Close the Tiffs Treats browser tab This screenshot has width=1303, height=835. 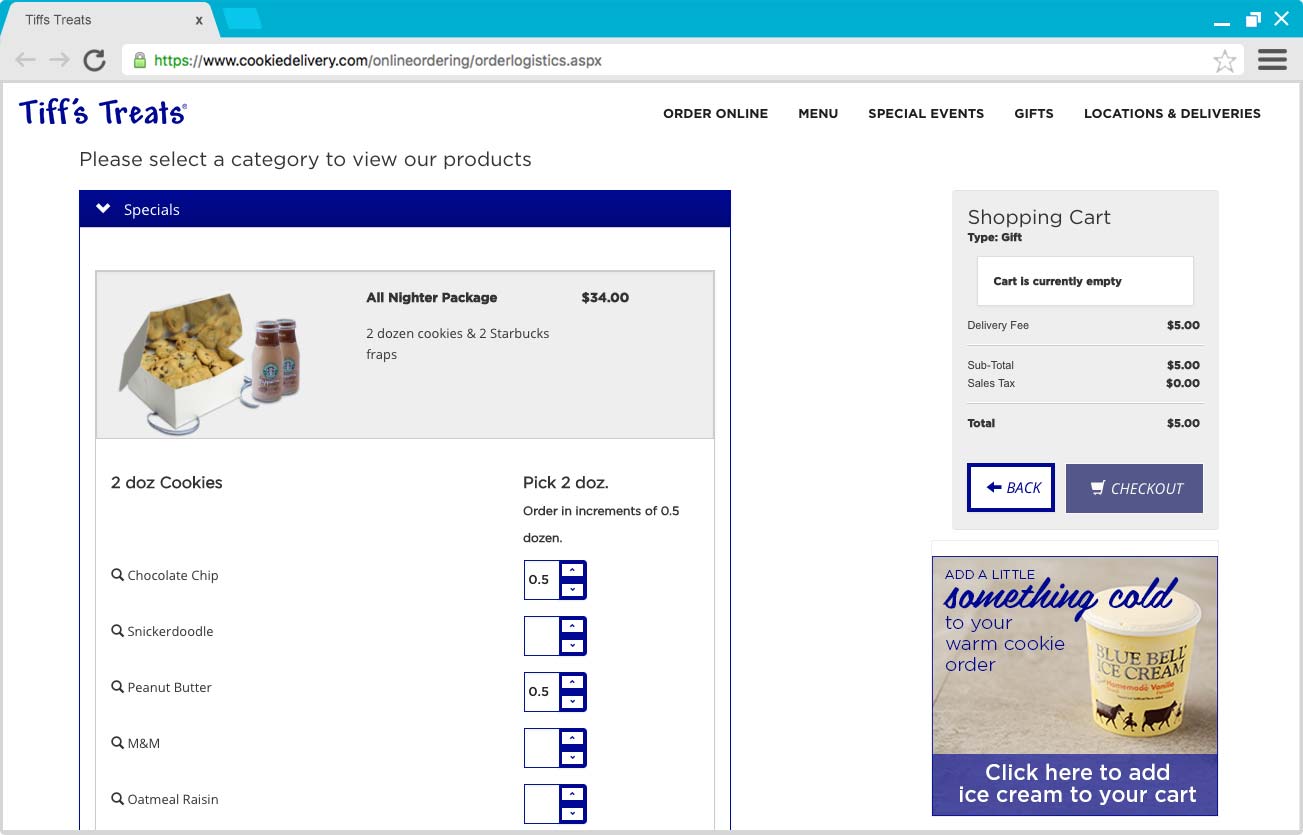pos(199,20)
